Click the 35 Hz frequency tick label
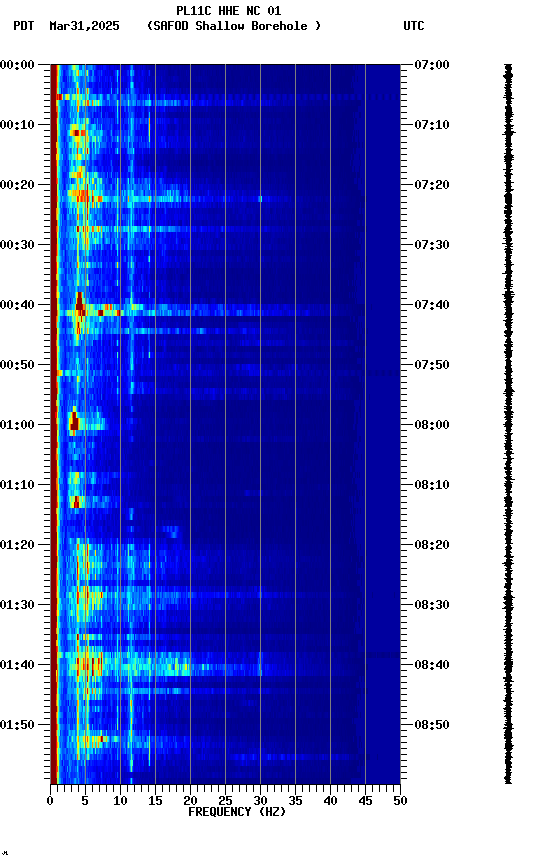 pyautogui.click(x=295, y=801)
